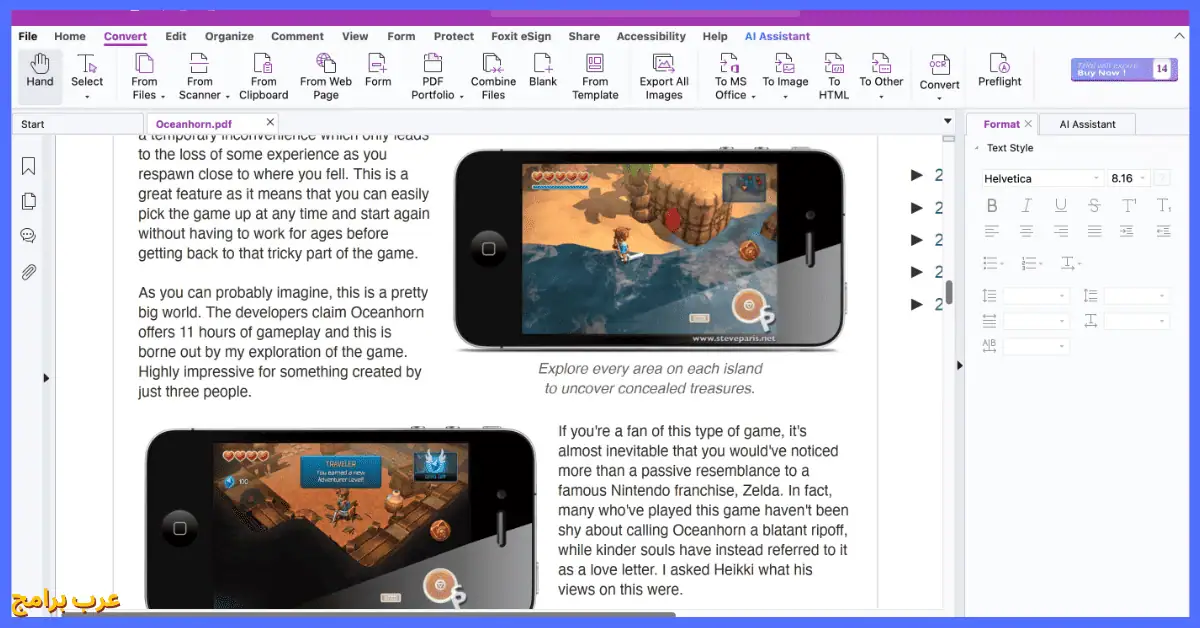This screenshot has height=628, width=1200.
Task: Create PDF From Web Page
Action: click(x=326, y=76)
